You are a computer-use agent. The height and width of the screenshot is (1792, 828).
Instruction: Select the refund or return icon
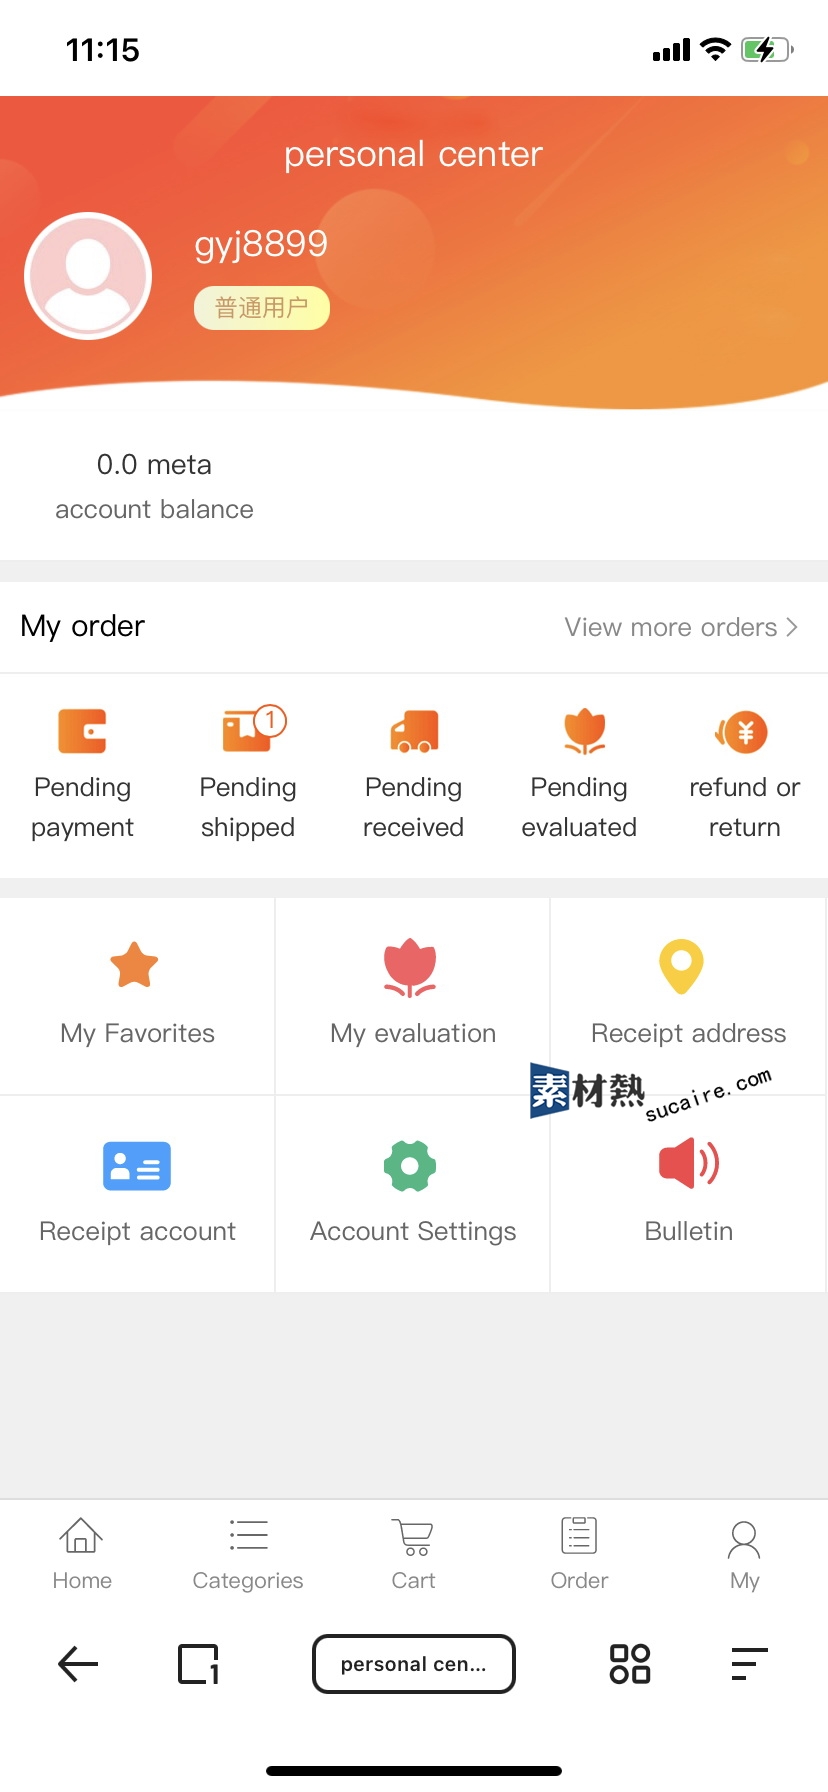(741, 732)
